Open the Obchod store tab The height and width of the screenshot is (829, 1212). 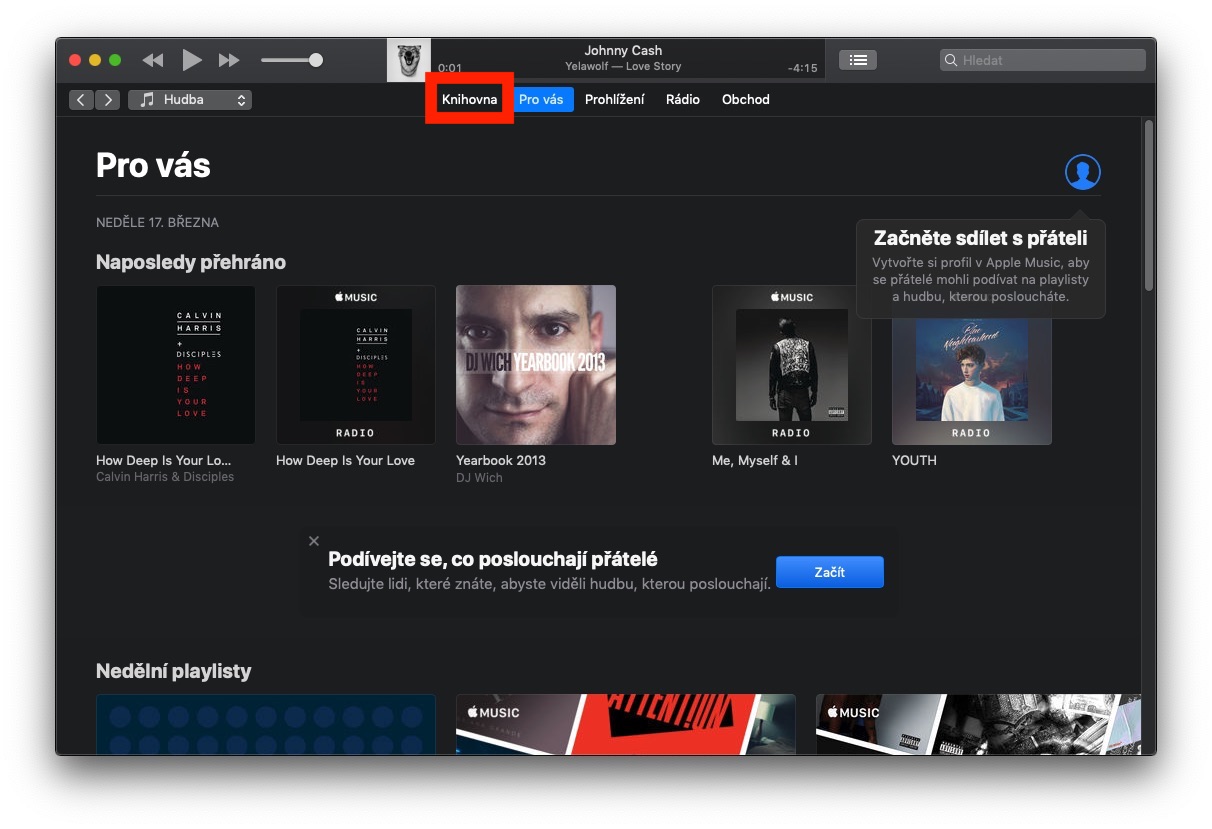[746, 99]
